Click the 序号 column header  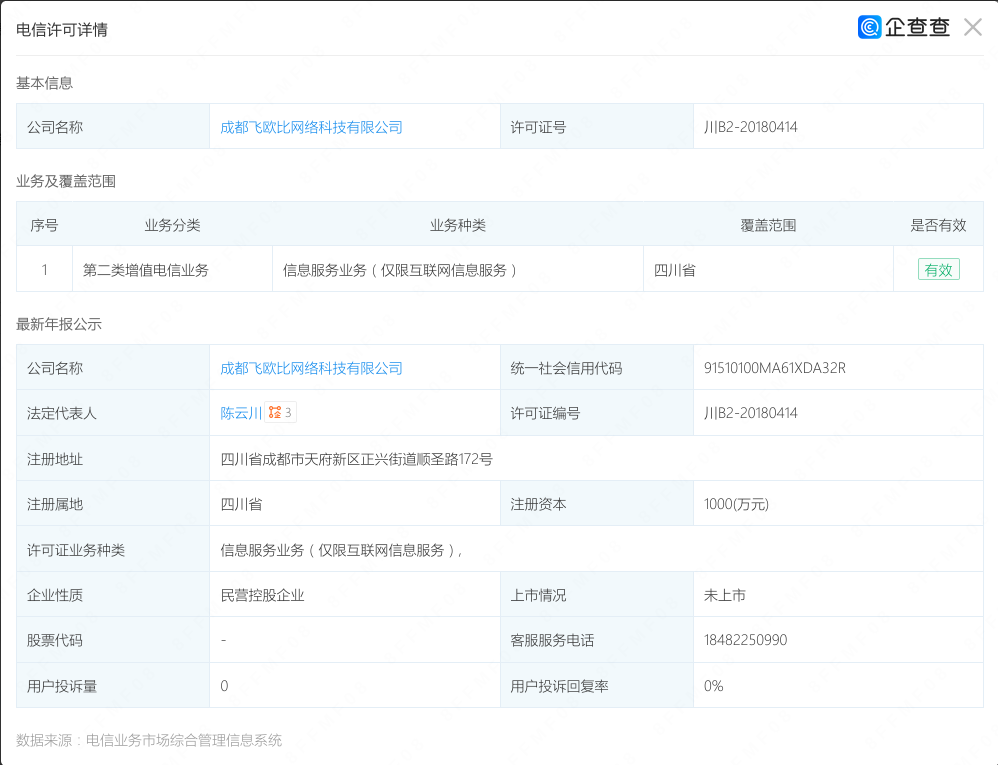coord(44,225)
